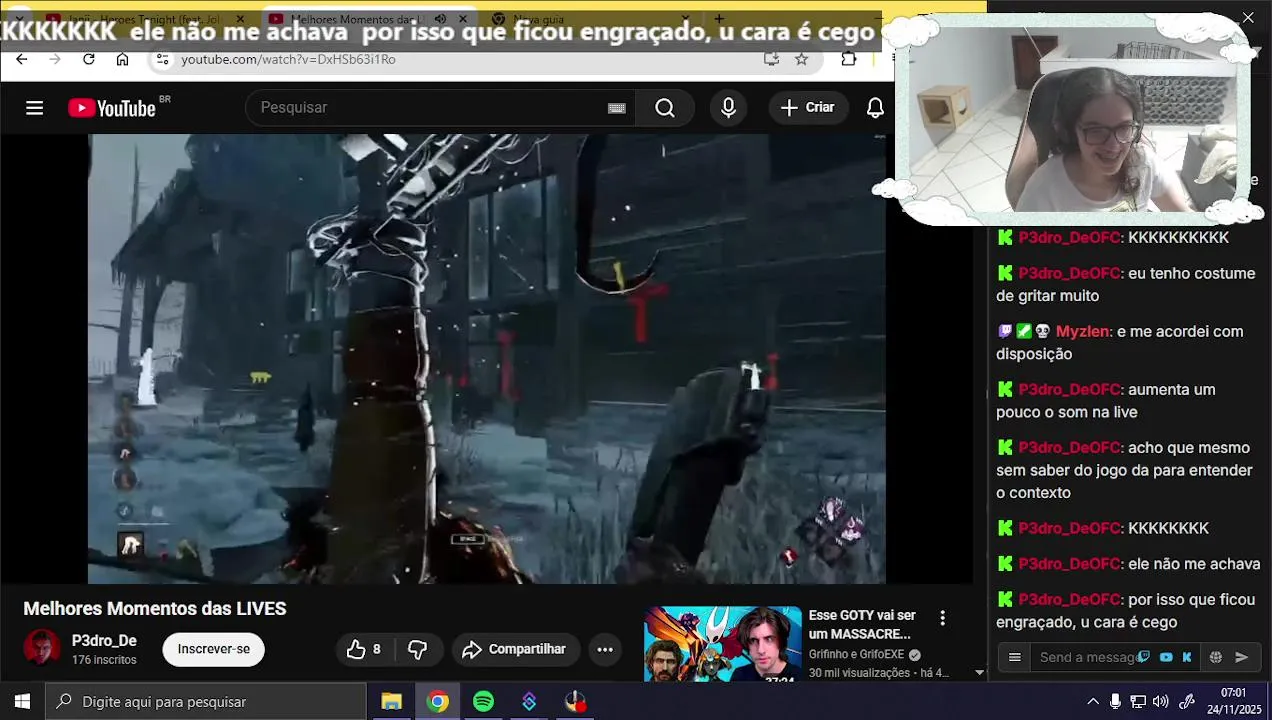This screenshot has height=720, width=1272.
Task: Open the tray microphone icon
Action: coord(1116,702)
